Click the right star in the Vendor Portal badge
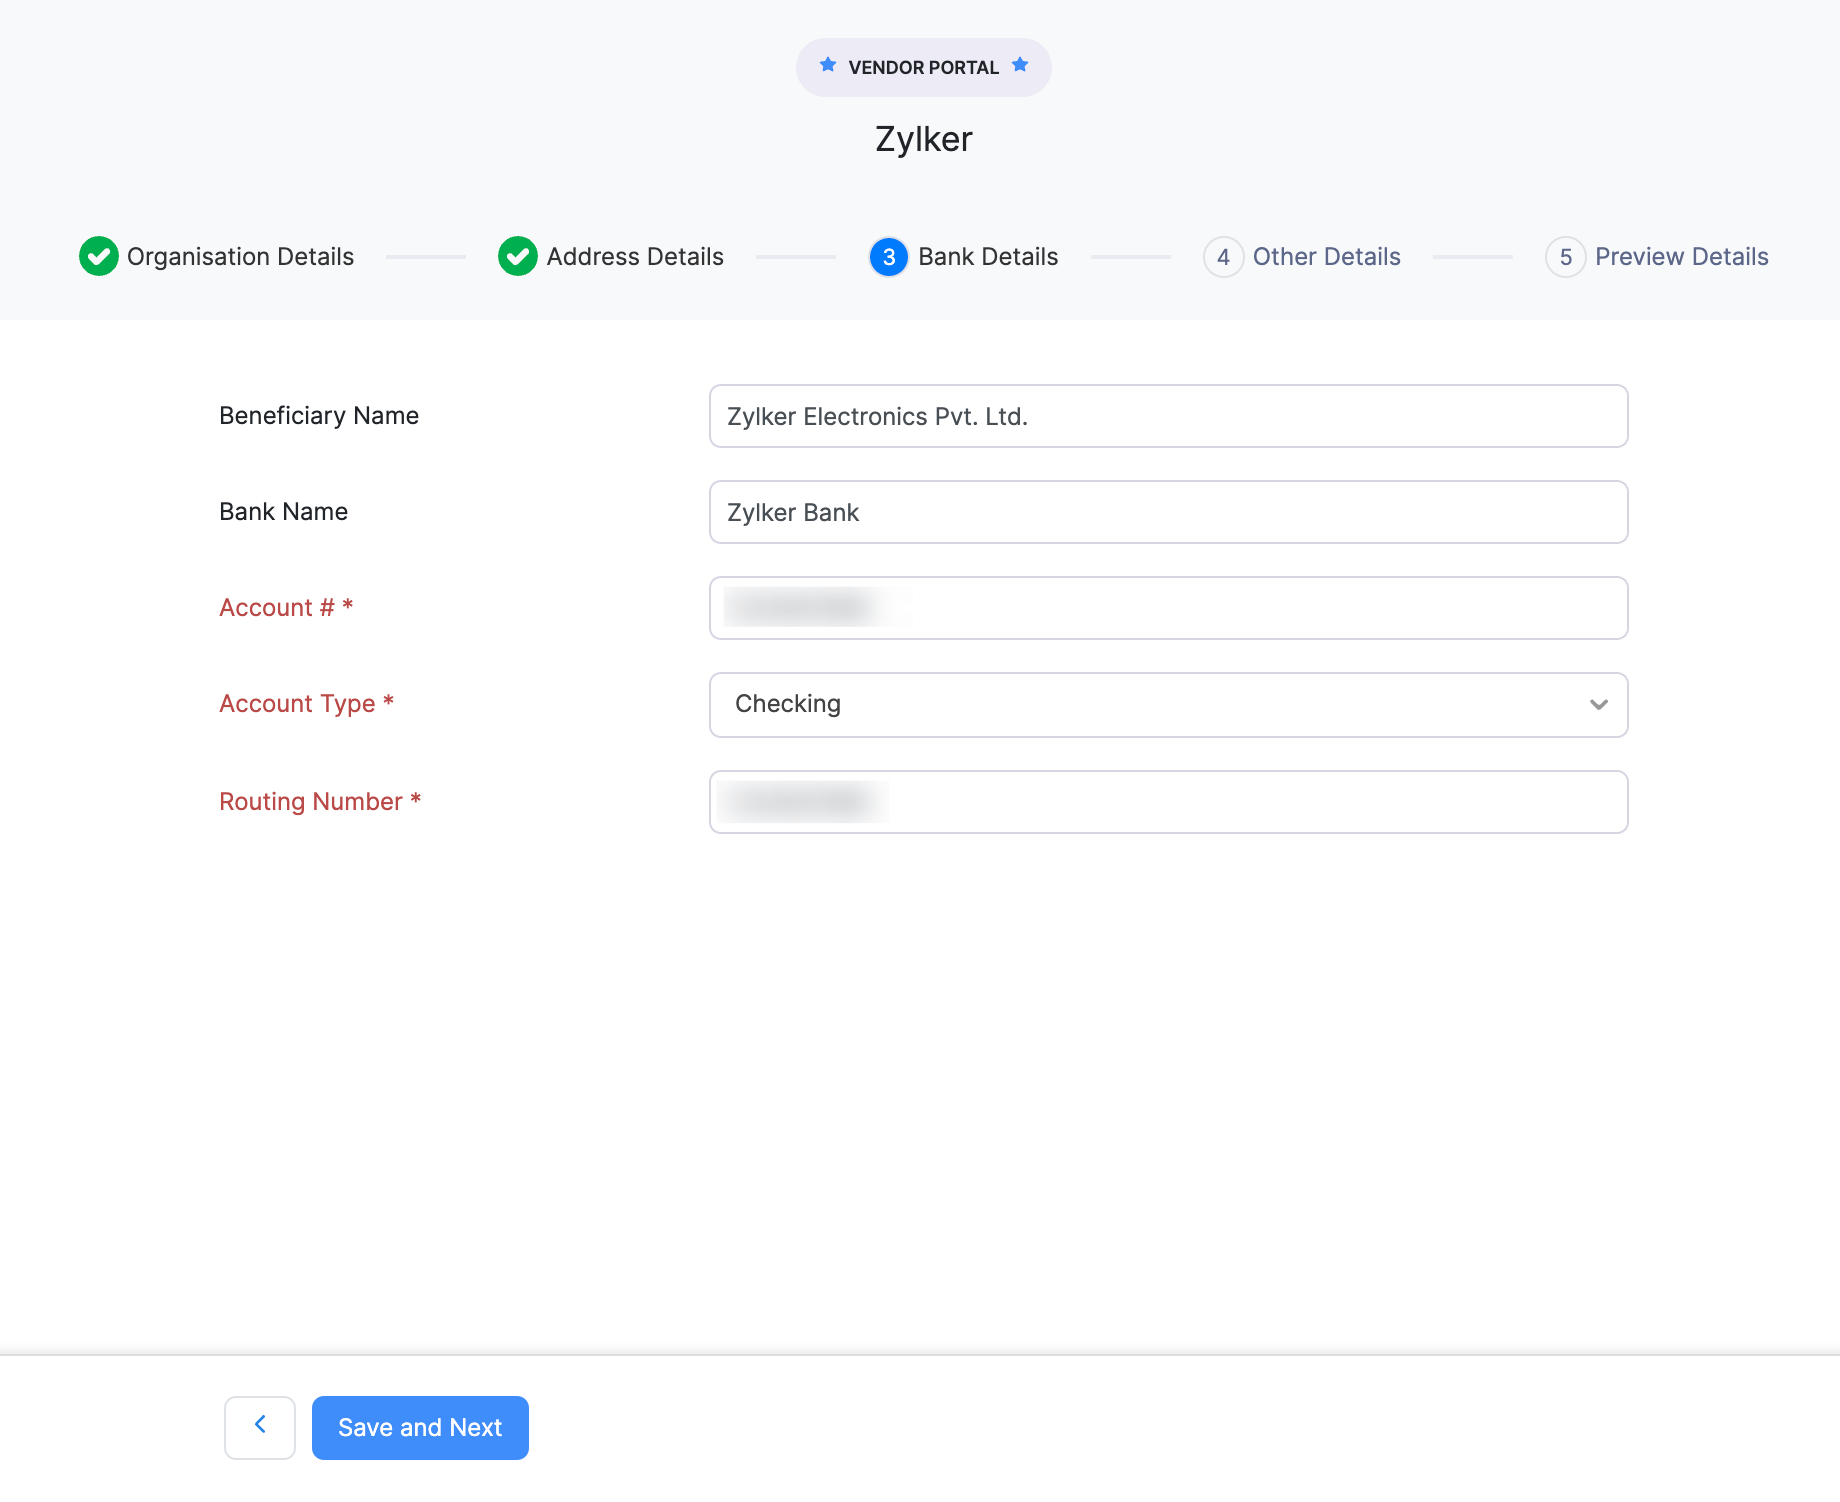The width and height of the screenshot is (1840, 1502). [1019, 64]
